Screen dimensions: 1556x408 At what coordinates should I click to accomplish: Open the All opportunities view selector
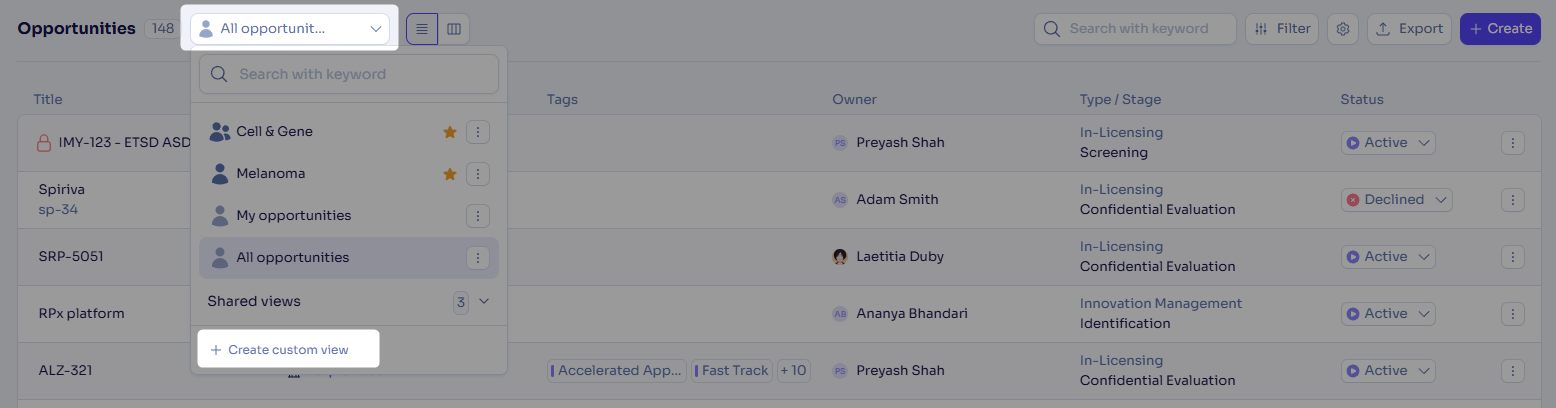point(290,29)
